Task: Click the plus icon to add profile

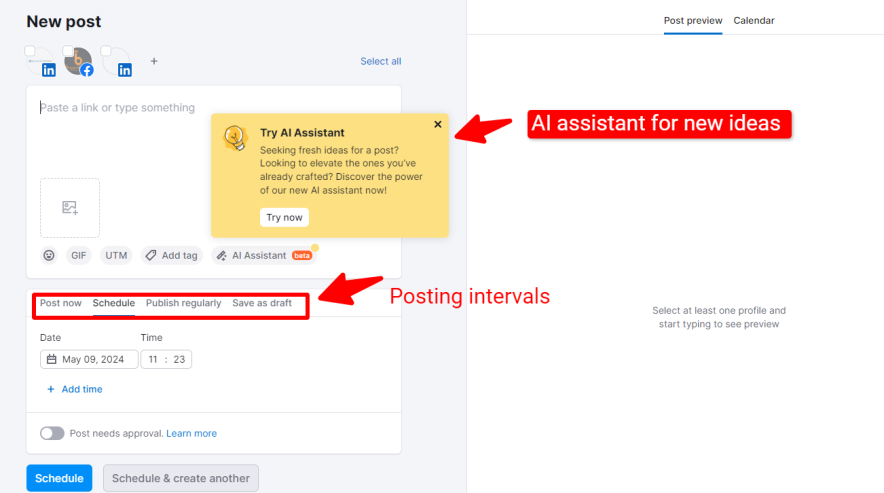Action: pos(154,61)
